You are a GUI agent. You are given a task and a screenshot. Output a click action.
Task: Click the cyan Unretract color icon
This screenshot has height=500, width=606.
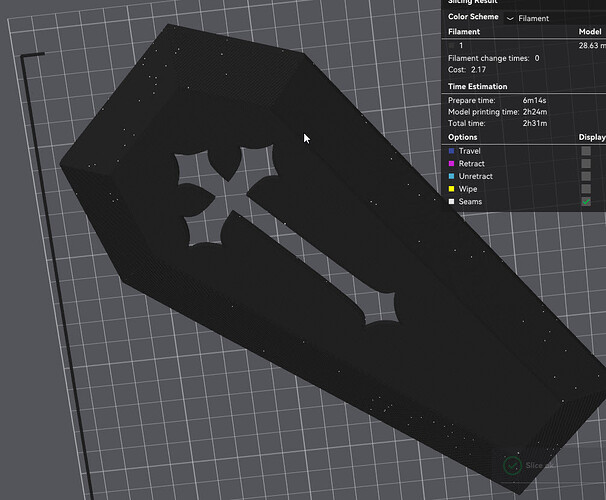pos(451,176)
